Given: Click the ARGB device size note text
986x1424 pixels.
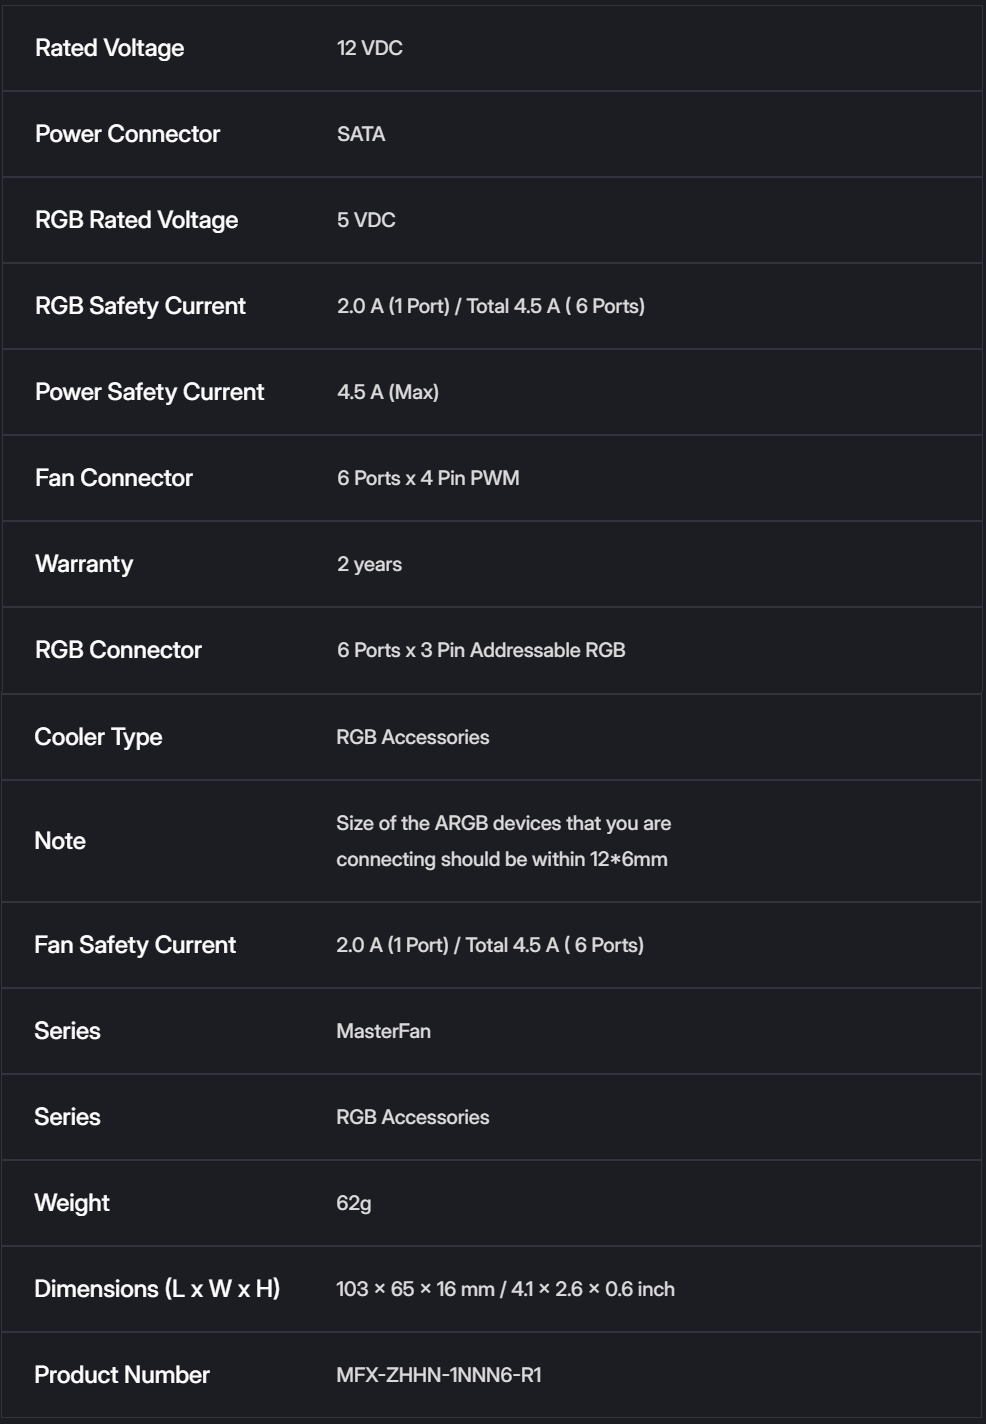Looking at the screenshot, I should click(x=502, y=841).
